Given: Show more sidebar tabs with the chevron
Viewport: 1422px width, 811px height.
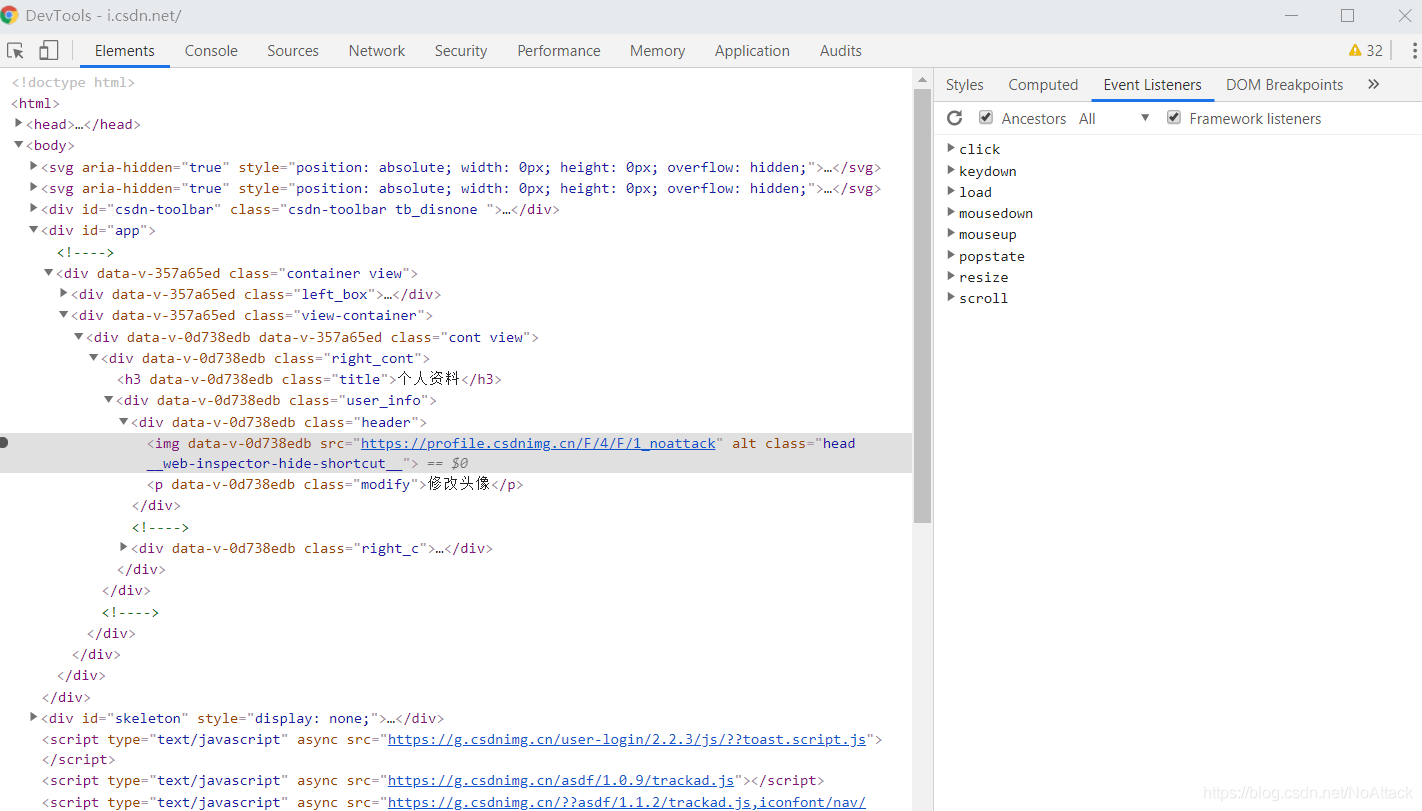Looking at the screenshot, I should tap(1373, 85).
